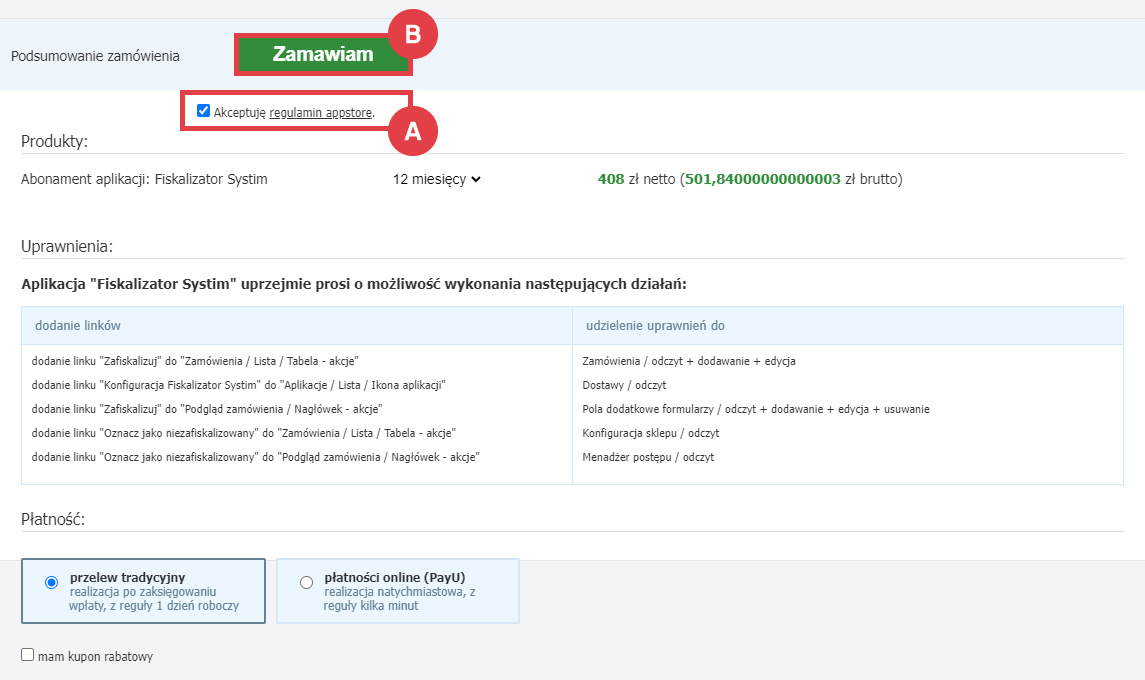Enable the mam kupon rabatowy checkbox

pos(28,655)
